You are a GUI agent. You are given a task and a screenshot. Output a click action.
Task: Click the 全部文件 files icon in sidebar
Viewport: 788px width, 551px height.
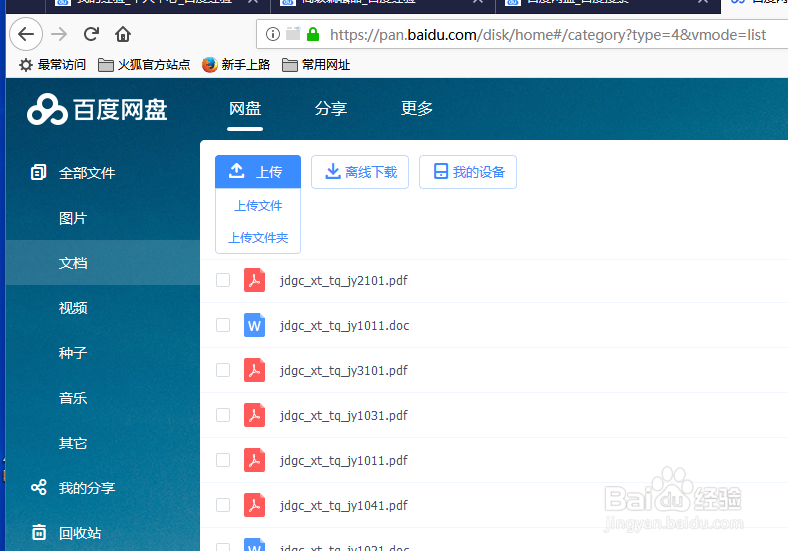38,172
